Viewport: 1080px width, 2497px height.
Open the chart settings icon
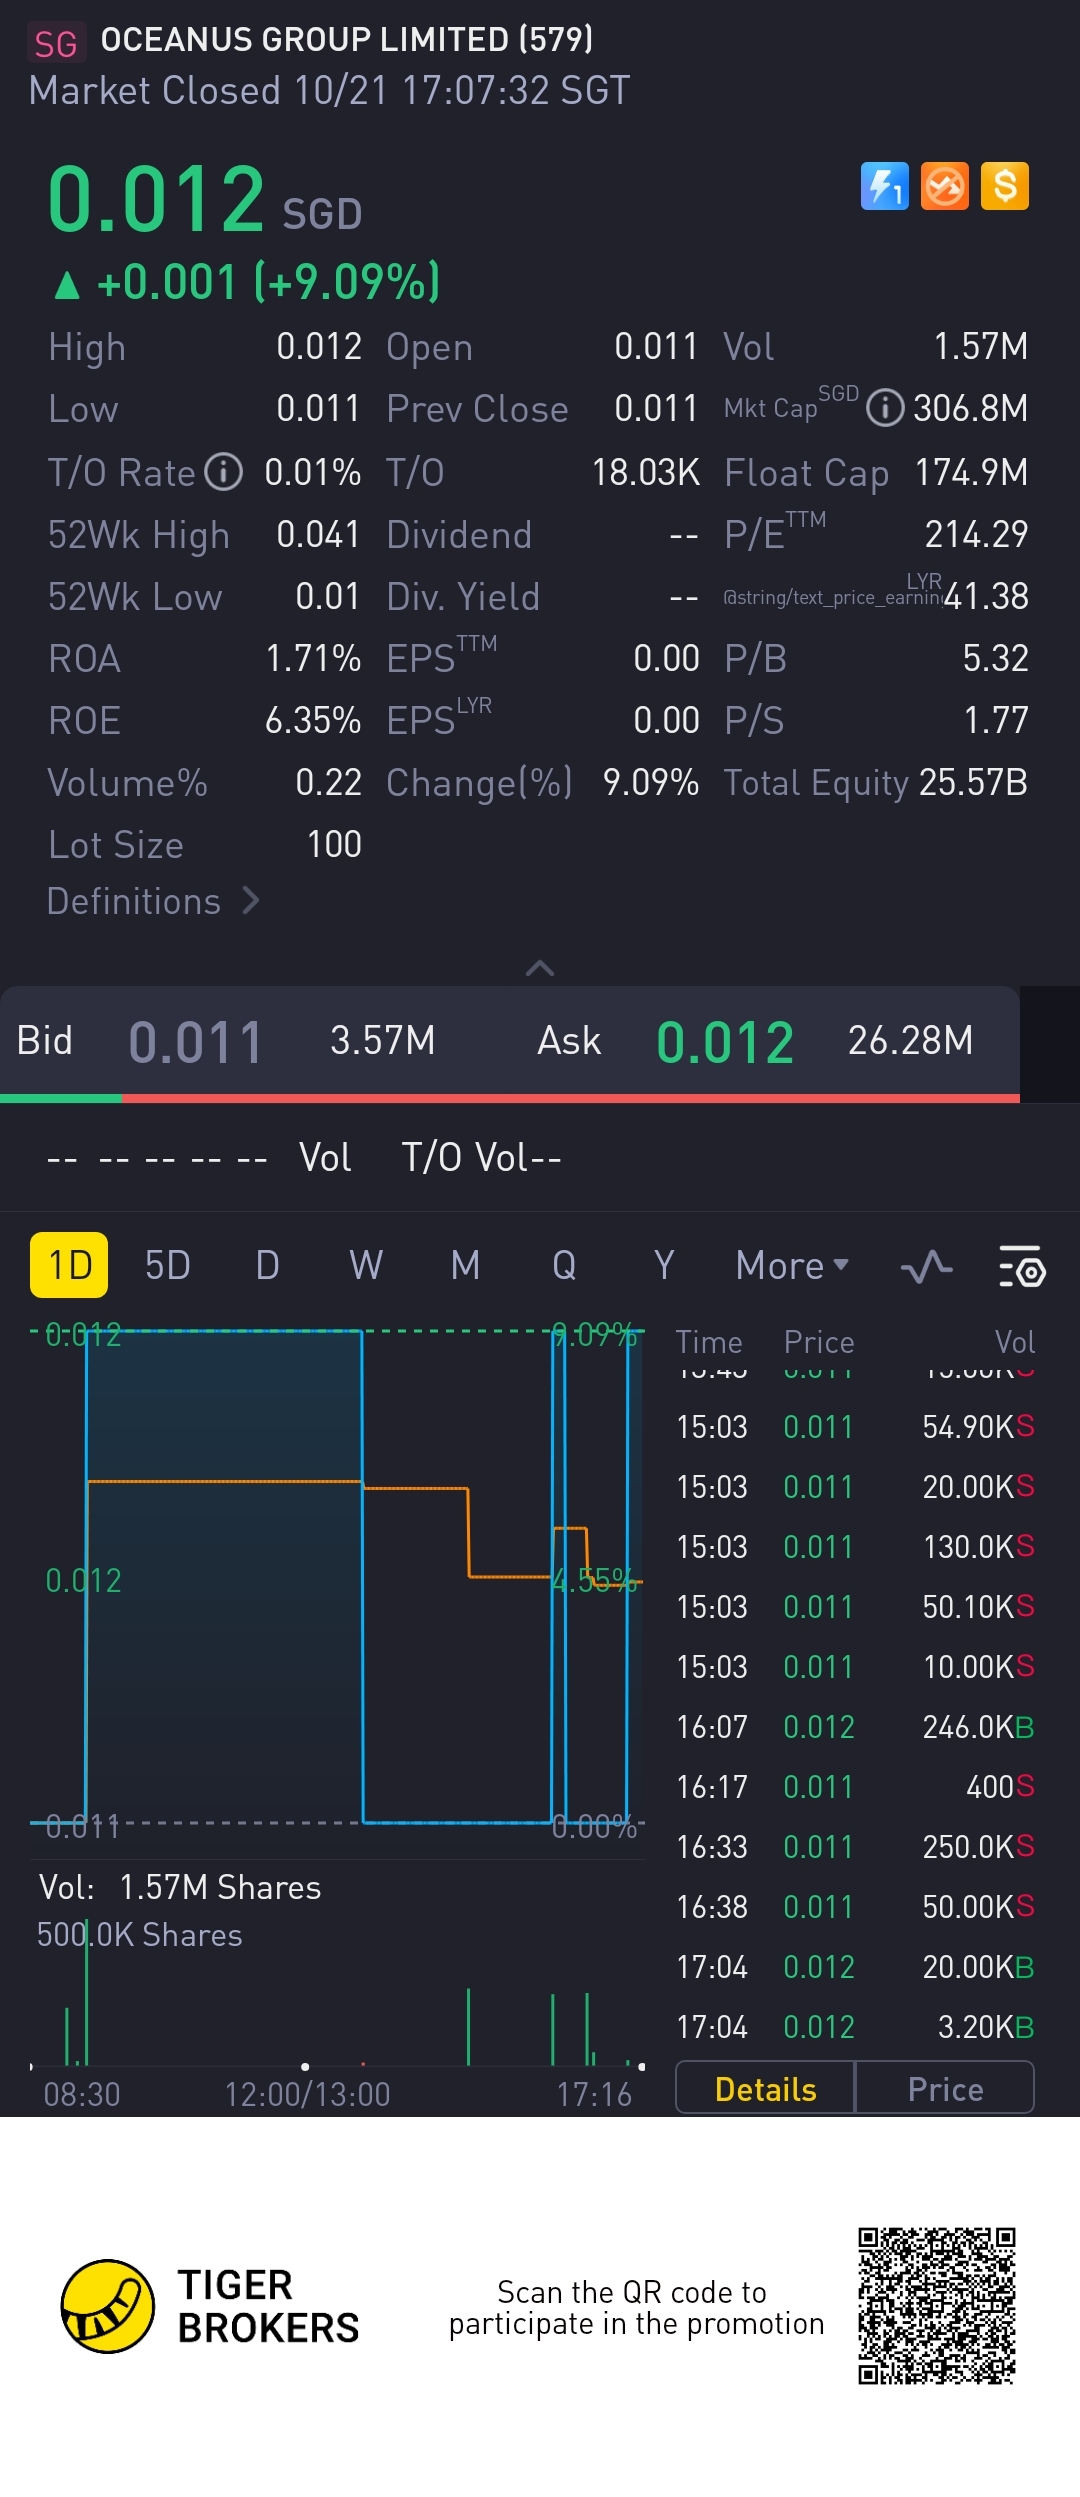pos(1022,1266)
